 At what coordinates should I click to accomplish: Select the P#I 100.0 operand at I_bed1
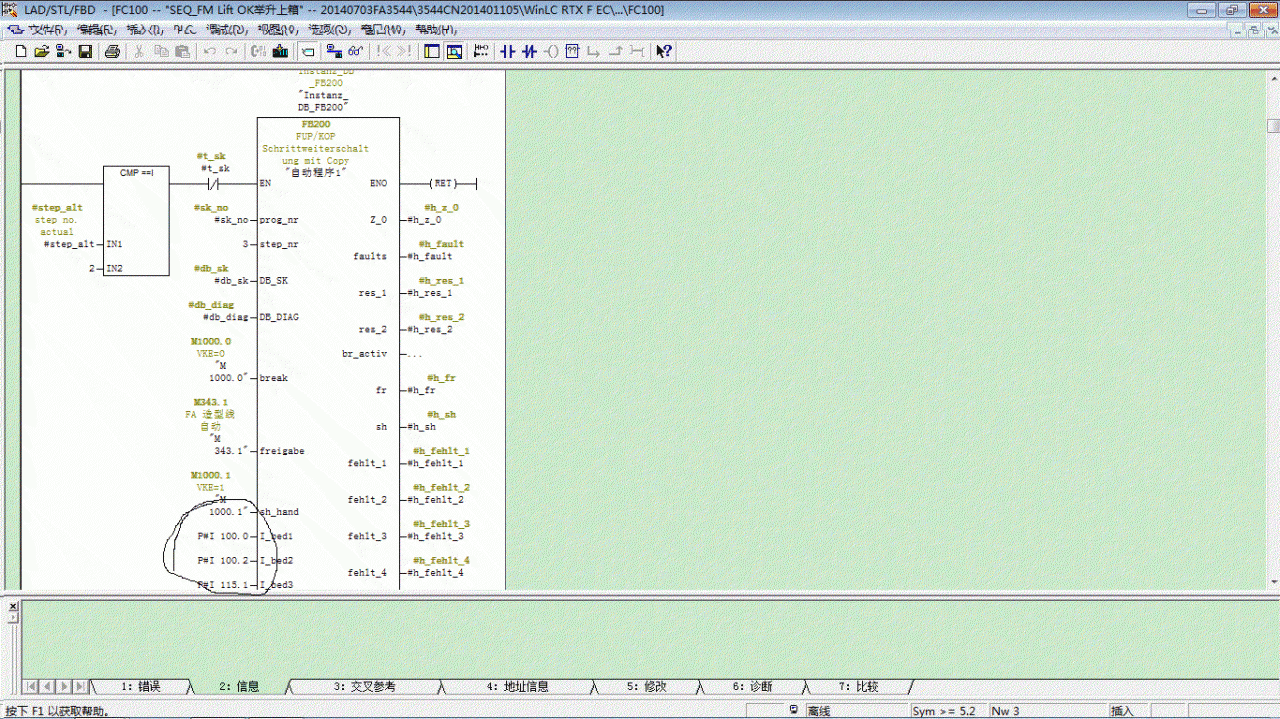click(x=223, y=536)
